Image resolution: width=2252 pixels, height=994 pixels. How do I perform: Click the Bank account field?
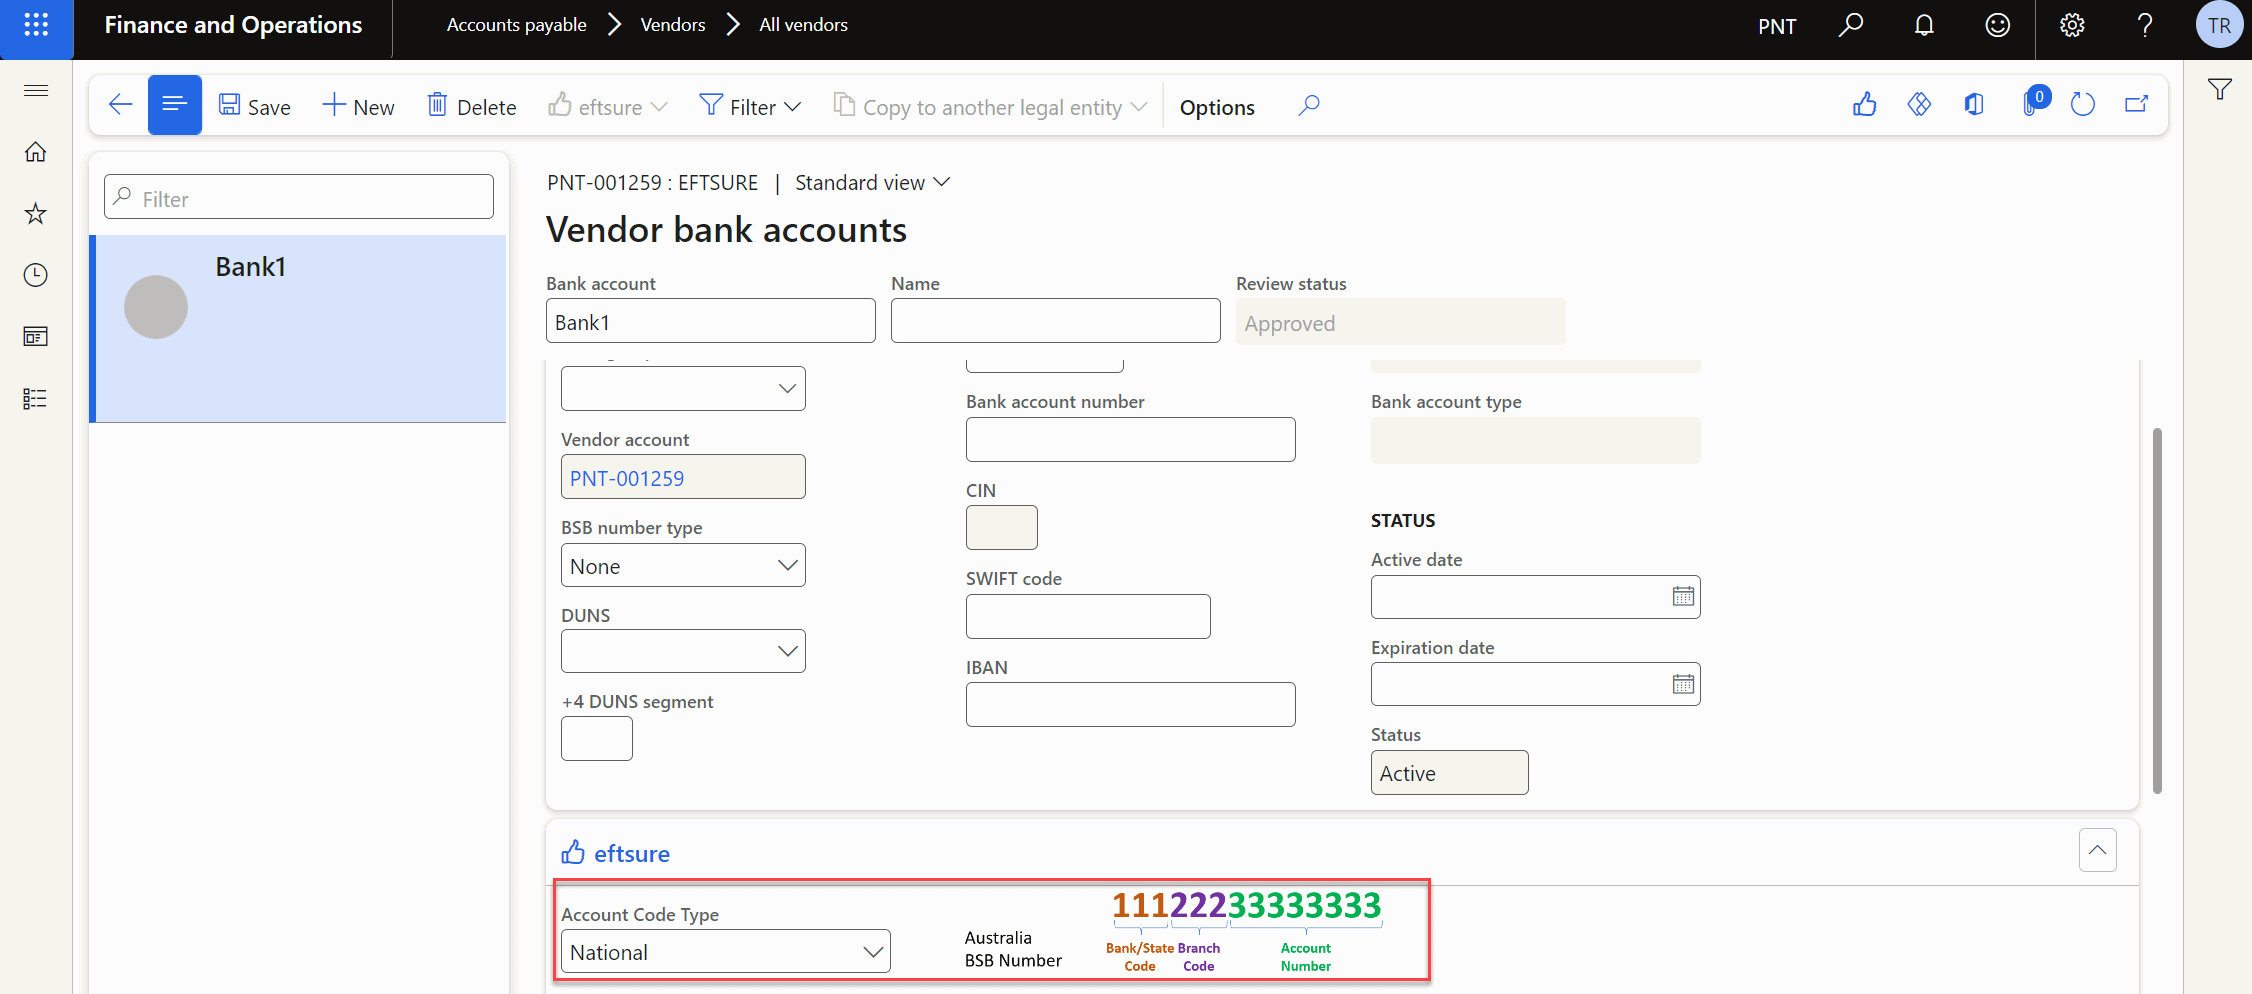tap(711, 321)
